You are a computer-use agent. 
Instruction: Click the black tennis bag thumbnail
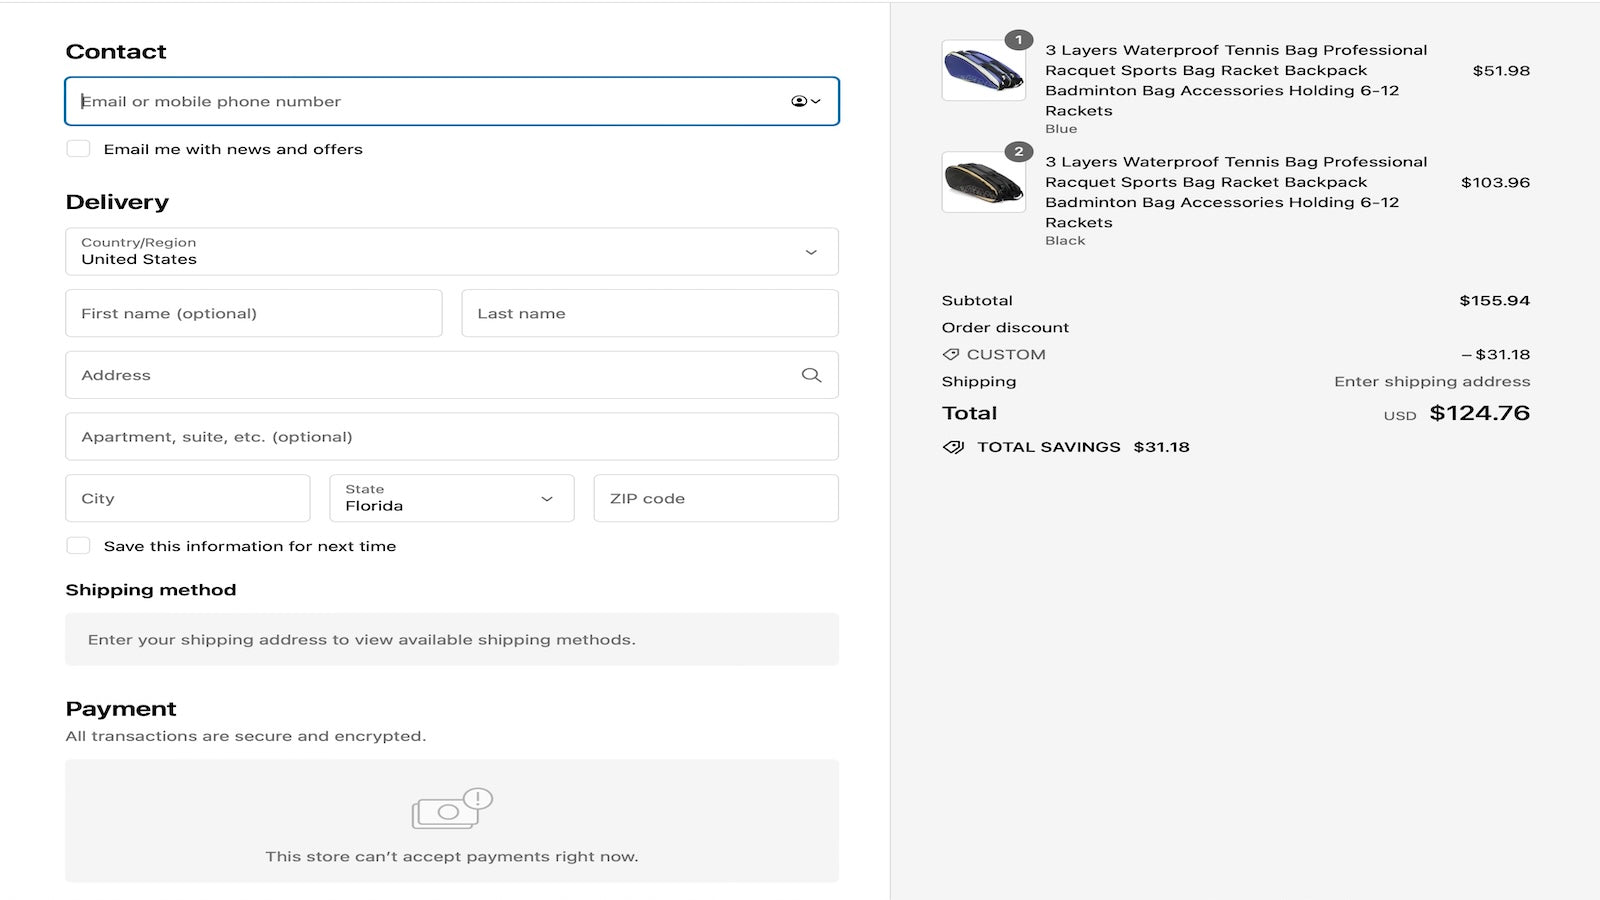coord(983,183)
